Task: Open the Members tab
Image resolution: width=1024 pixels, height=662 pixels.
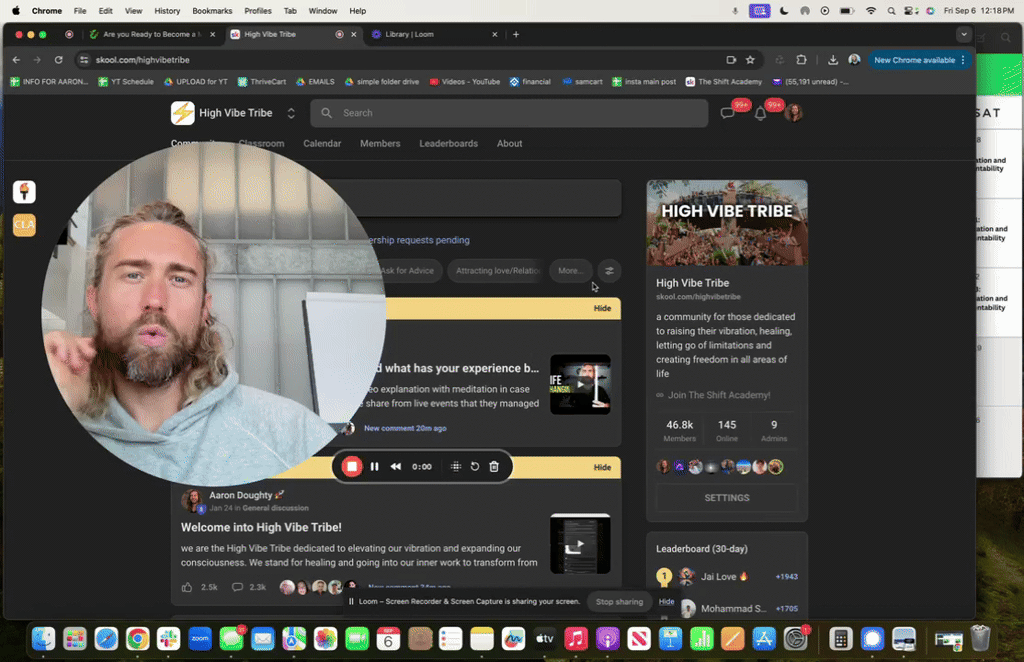Action: coord(380,144)
